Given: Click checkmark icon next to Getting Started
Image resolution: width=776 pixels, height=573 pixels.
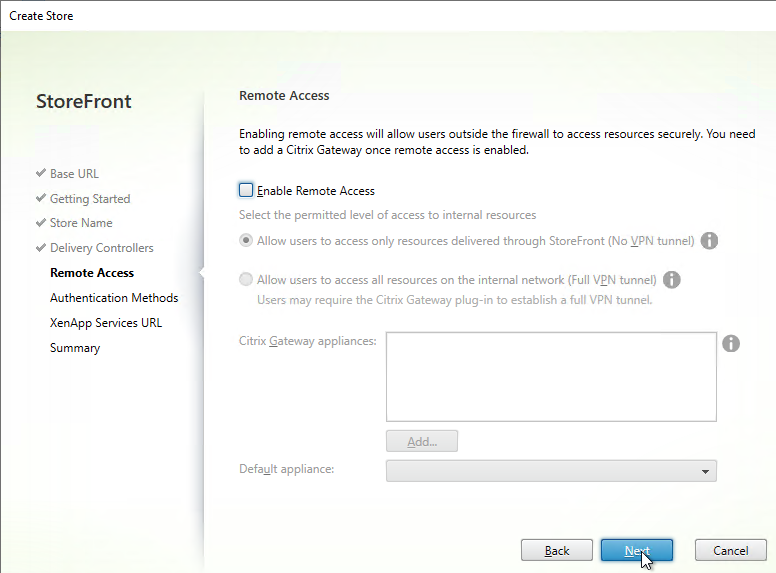Looking at the screenshot, I should coord(41,198).
